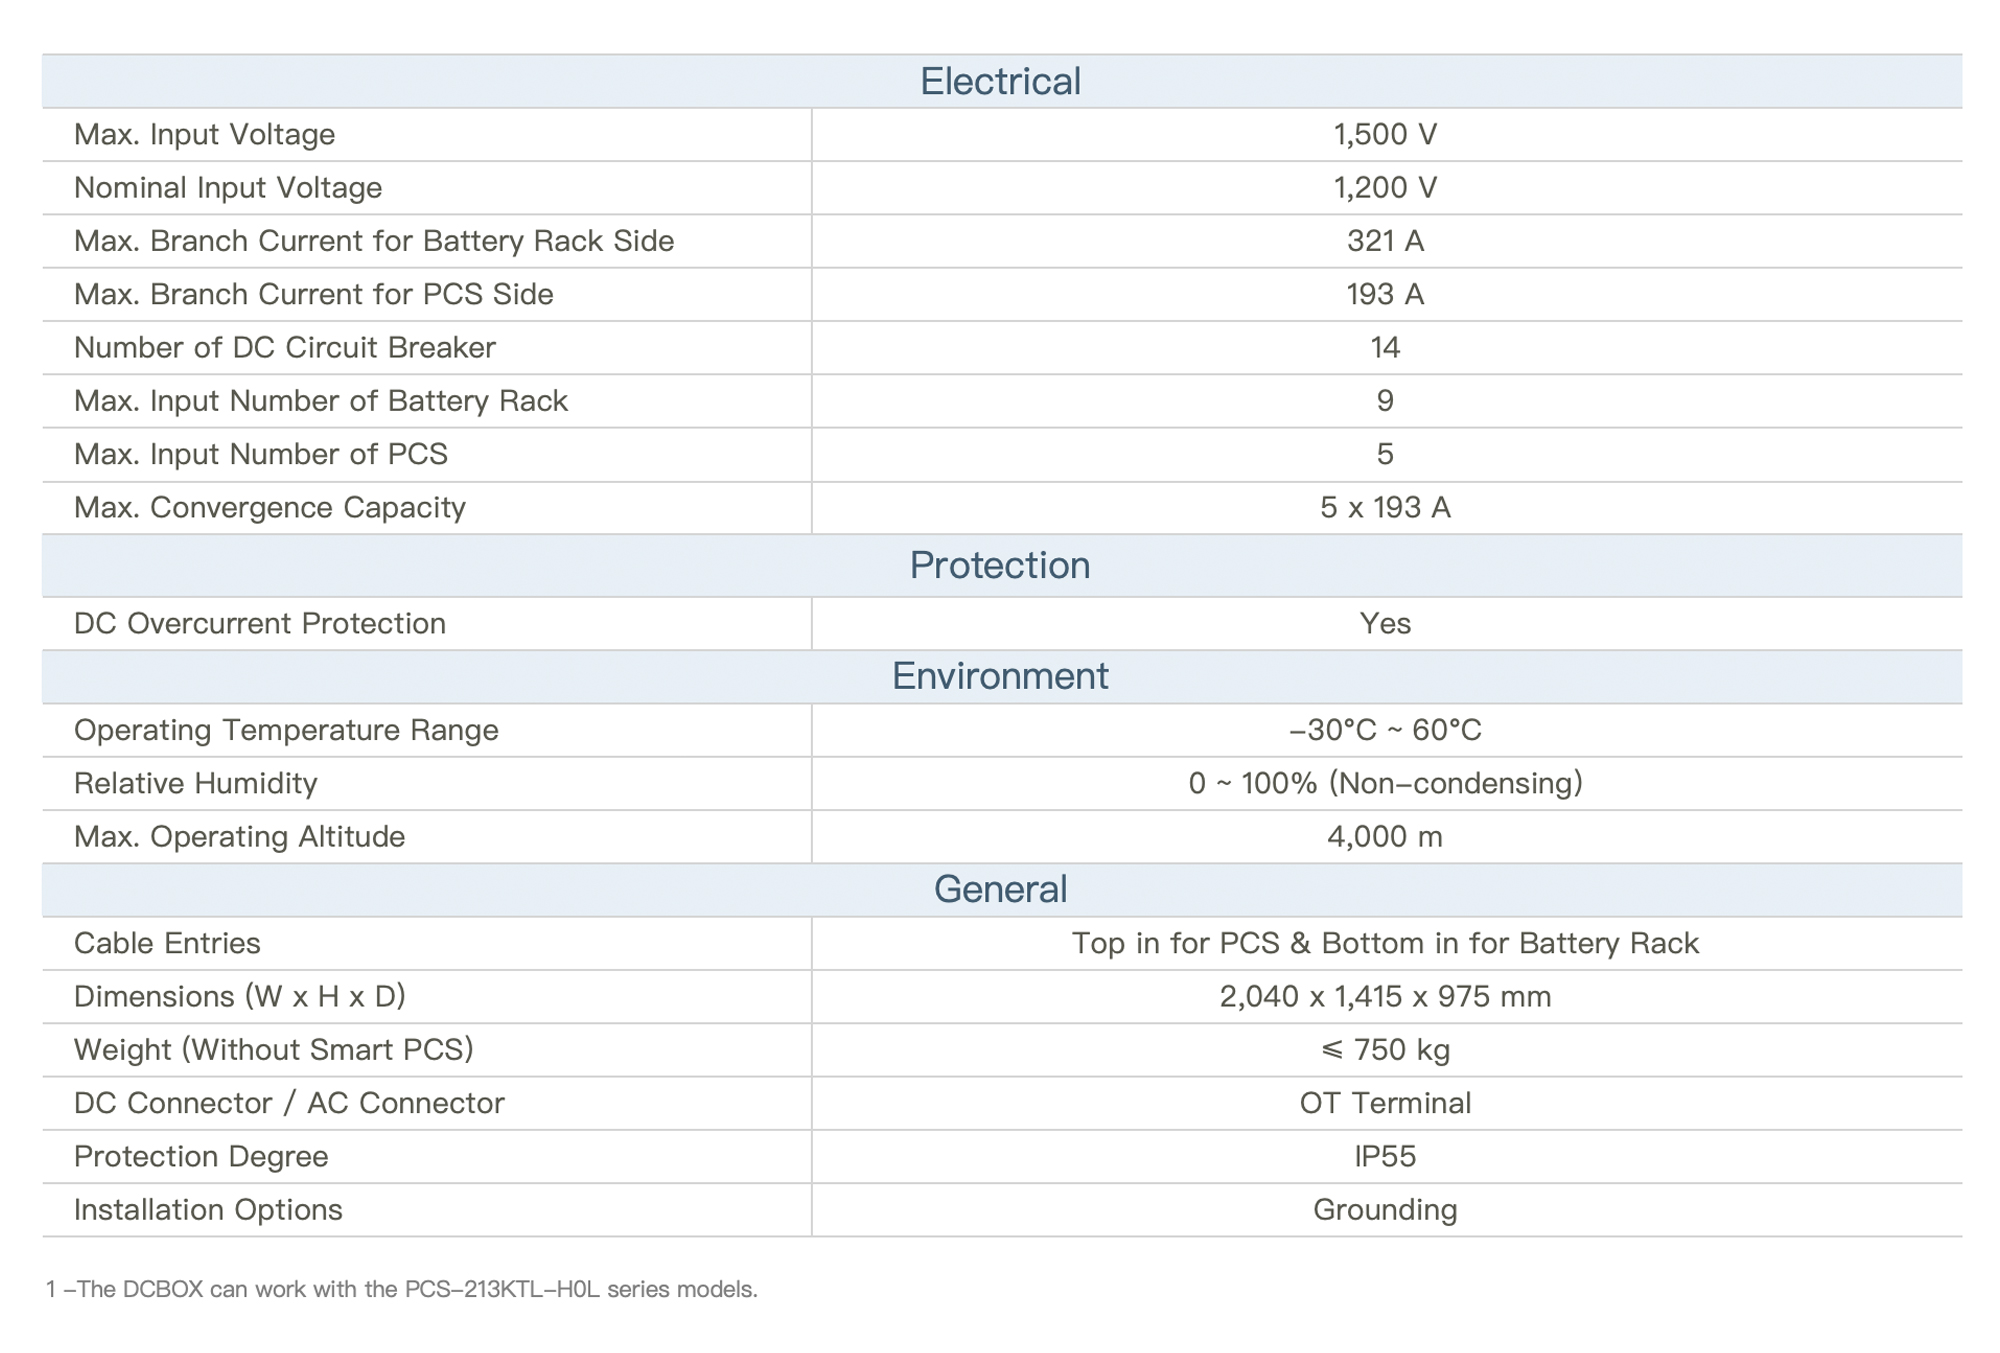
Task: Click the Environment section header
Action: coord(1000,677)
